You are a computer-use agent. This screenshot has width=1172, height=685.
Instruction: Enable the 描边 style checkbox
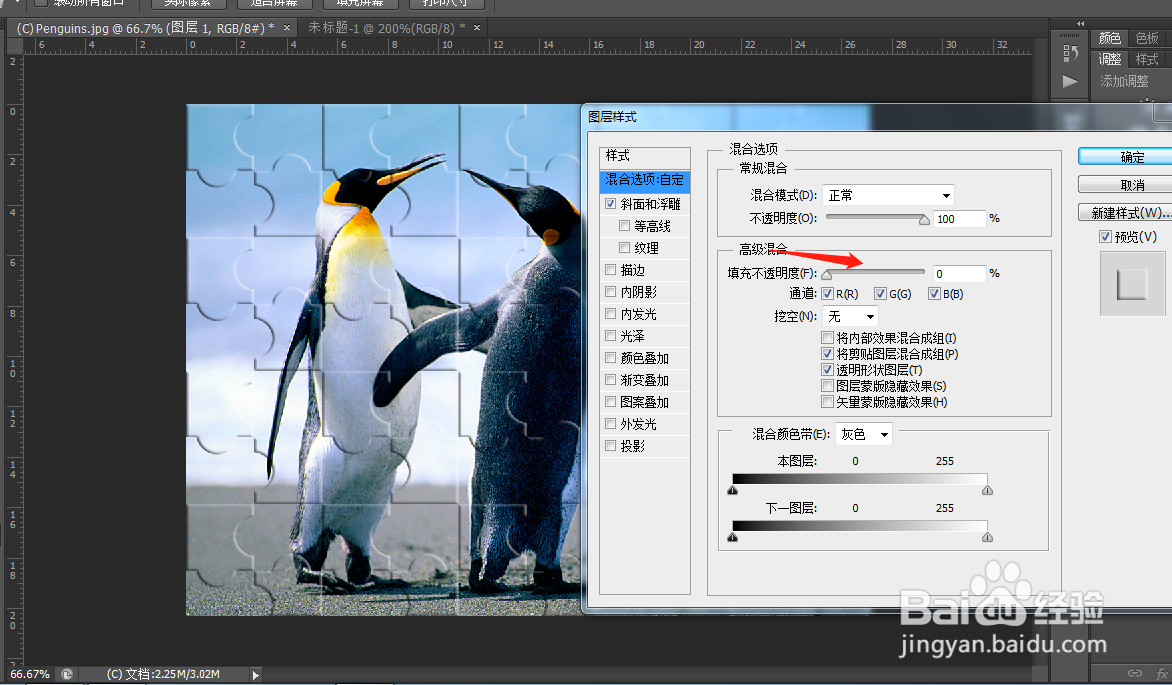(x=611, y=269)
